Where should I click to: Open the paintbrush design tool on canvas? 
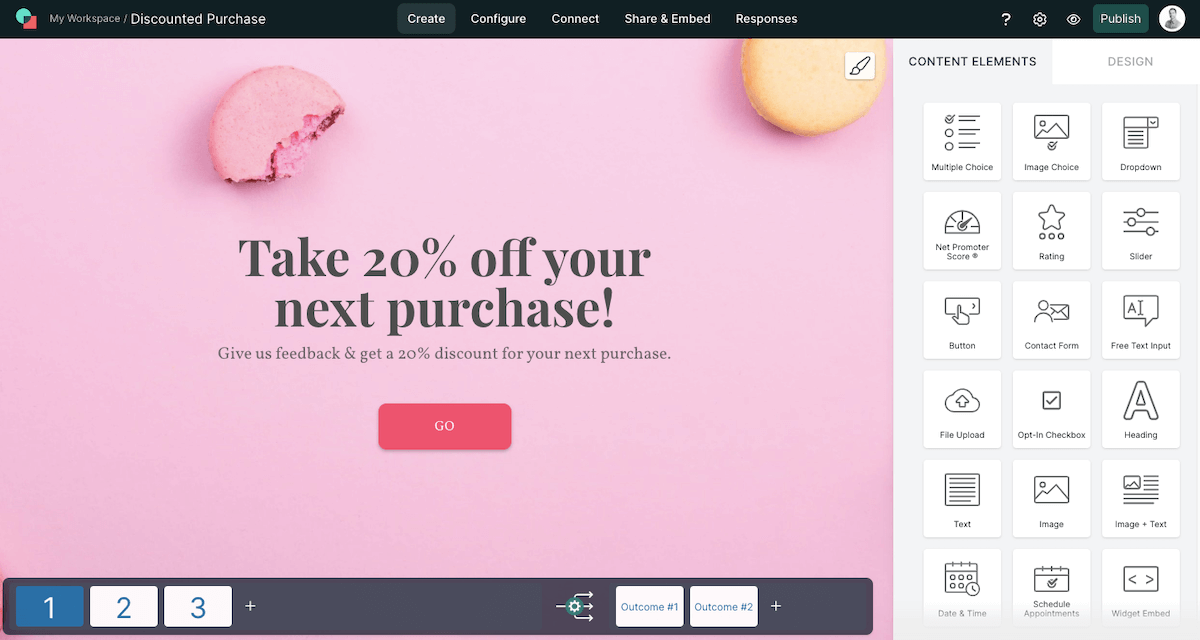click(859, 66)
